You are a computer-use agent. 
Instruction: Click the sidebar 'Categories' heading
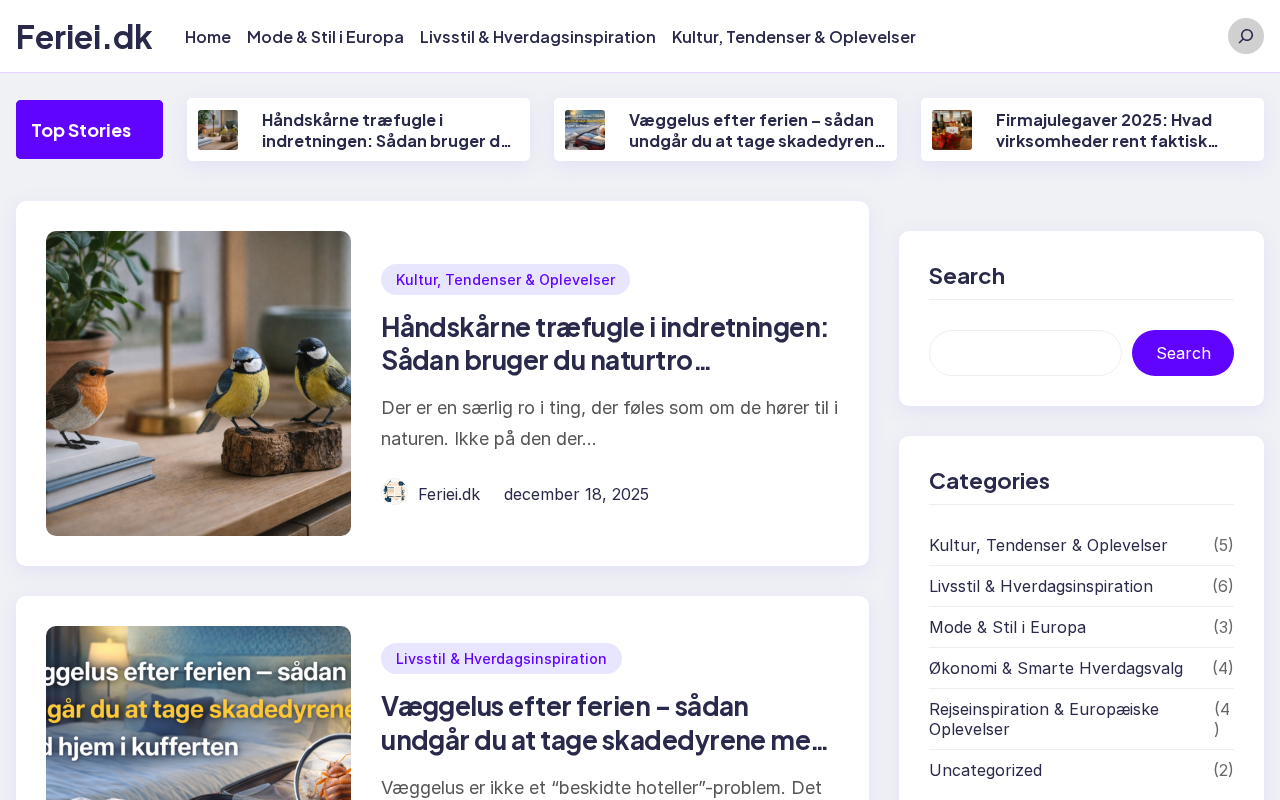pyautogui.click(x=989, y=481)
